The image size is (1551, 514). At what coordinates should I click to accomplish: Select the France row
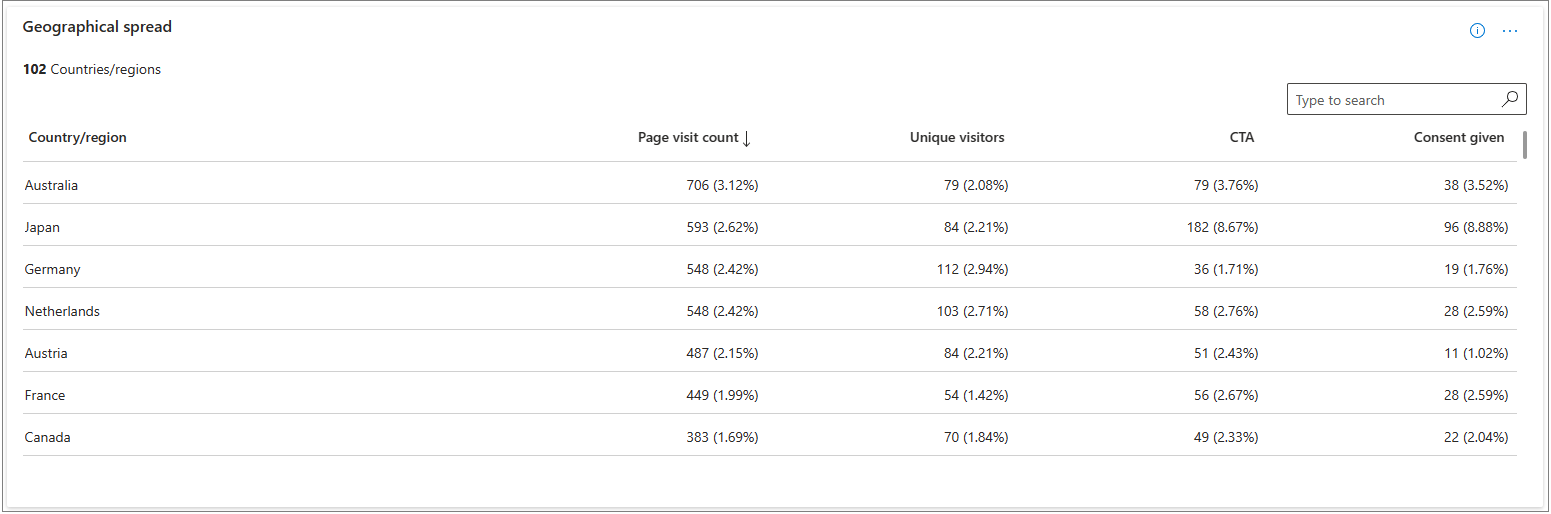click(45, 395)
